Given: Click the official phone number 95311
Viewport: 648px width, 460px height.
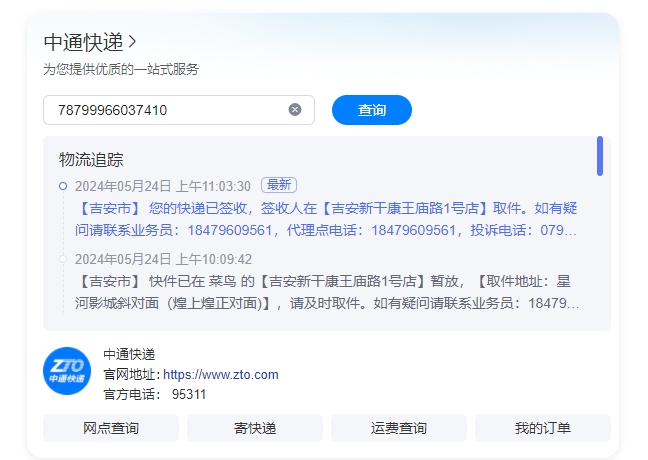Looking at the screenshot, I should [x=189, y=394].
